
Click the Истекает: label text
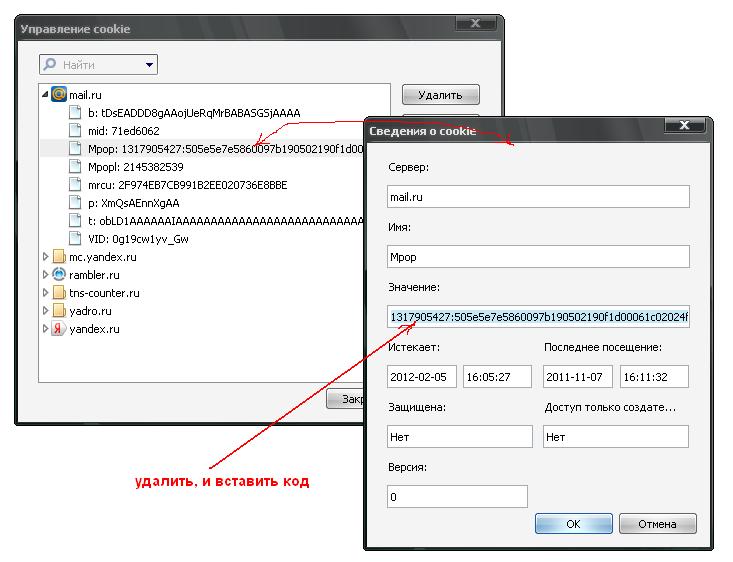click(x=414, y=347)
